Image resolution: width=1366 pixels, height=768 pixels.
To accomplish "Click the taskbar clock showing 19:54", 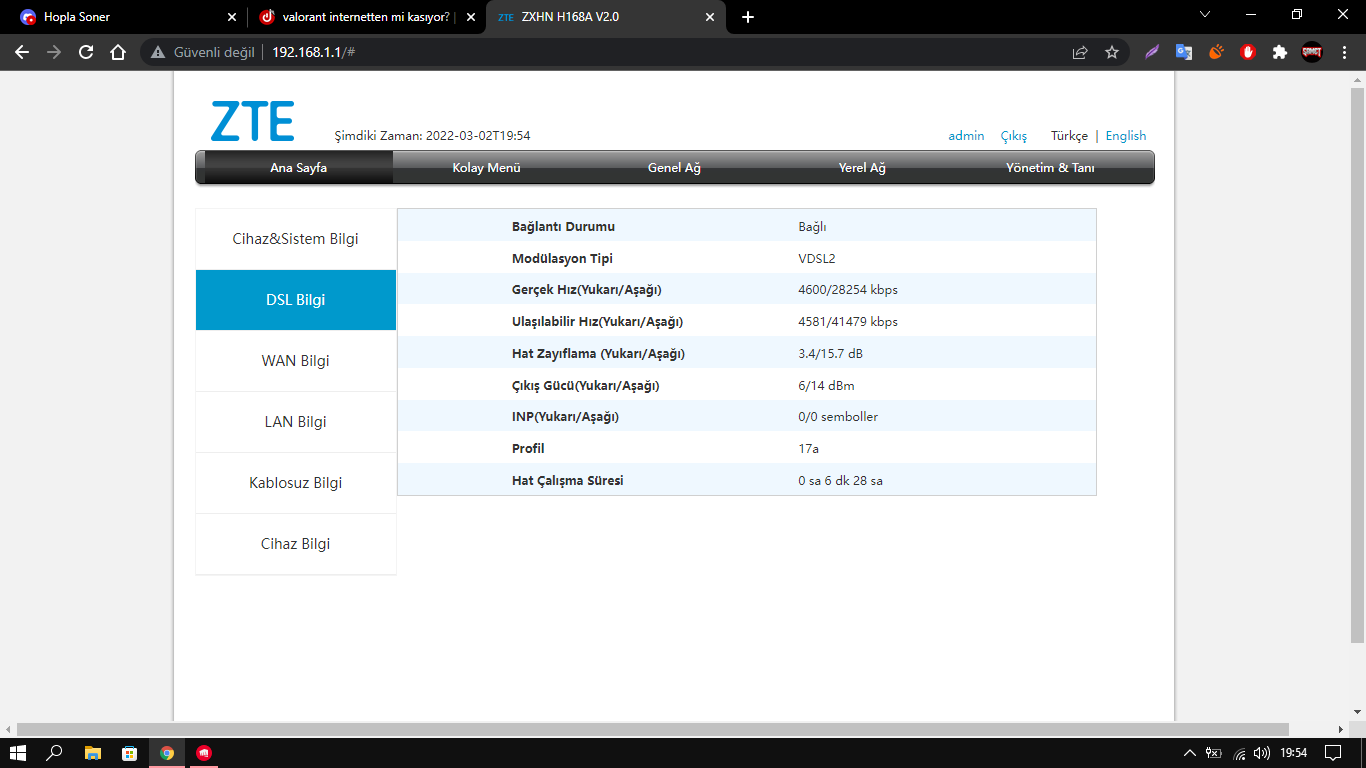I will [1294, 753].
